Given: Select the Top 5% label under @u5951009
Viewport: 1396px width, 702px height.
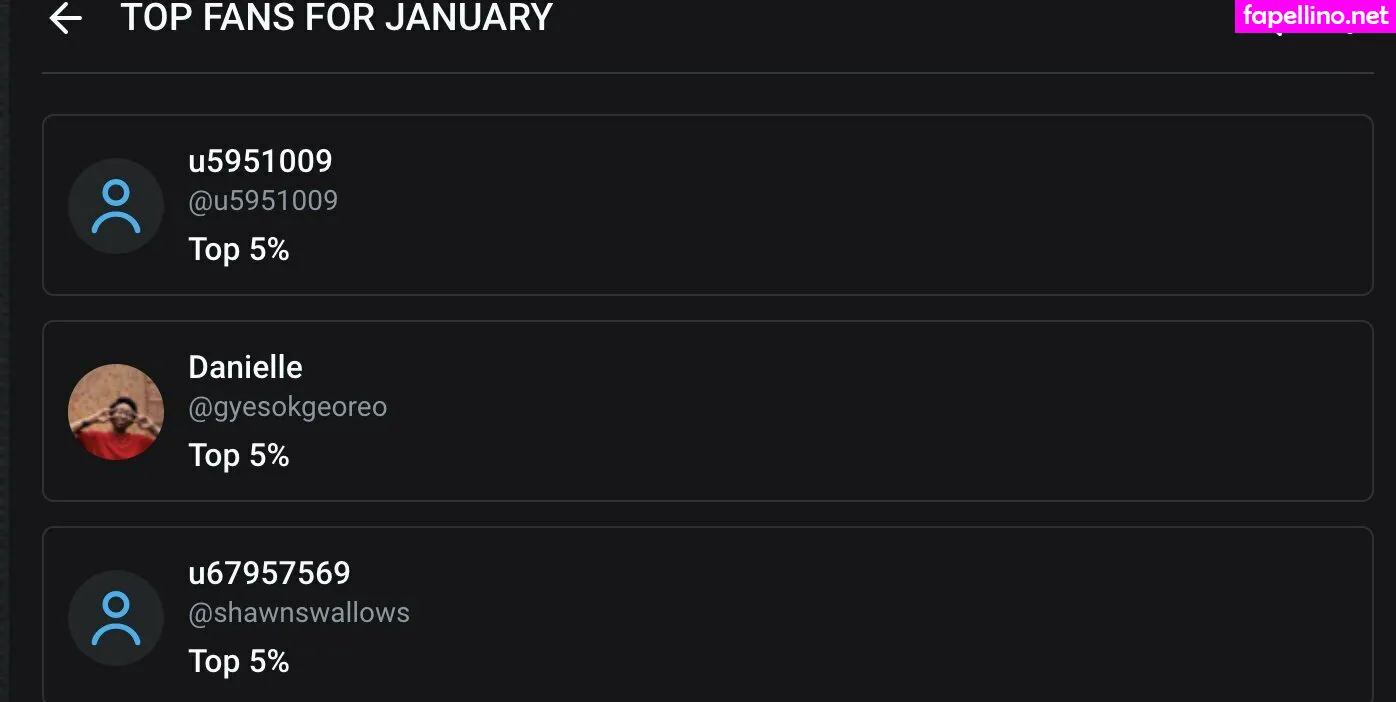Looking at the screenshot, I should [x=239, y=249].
